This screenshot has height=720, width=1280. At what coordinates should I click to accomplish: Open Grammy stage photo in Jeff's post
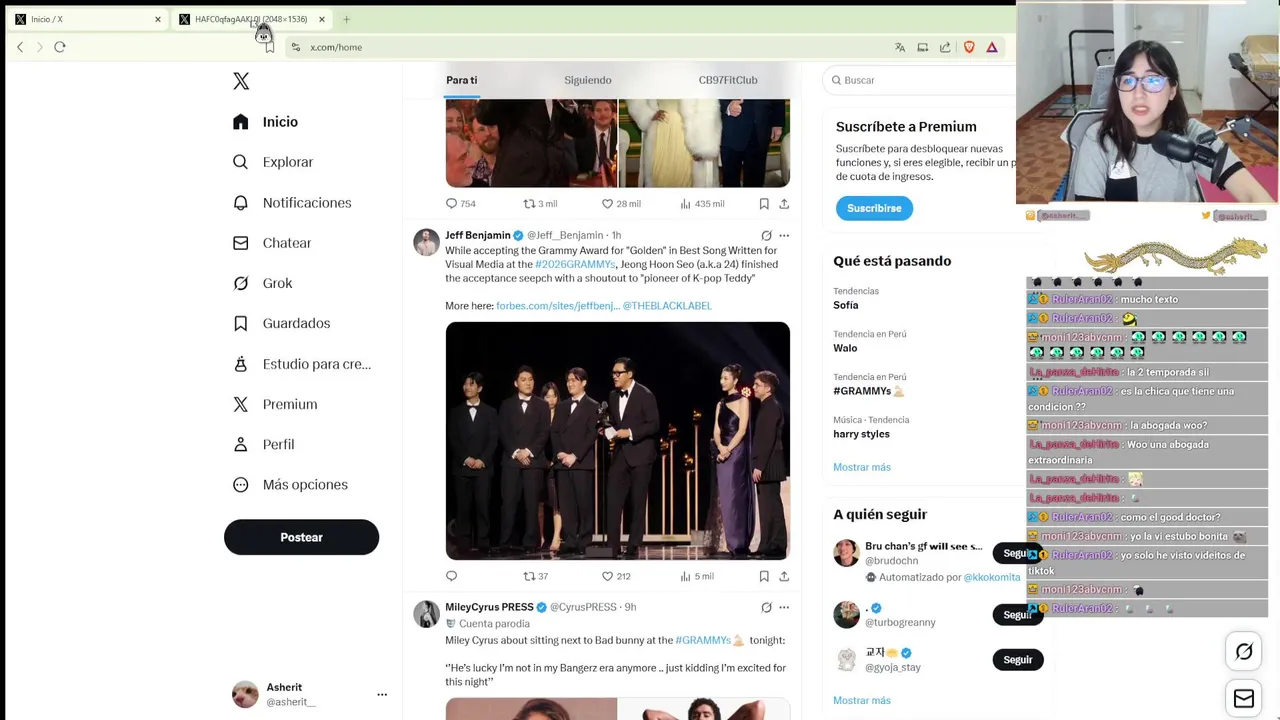point(618,441)
